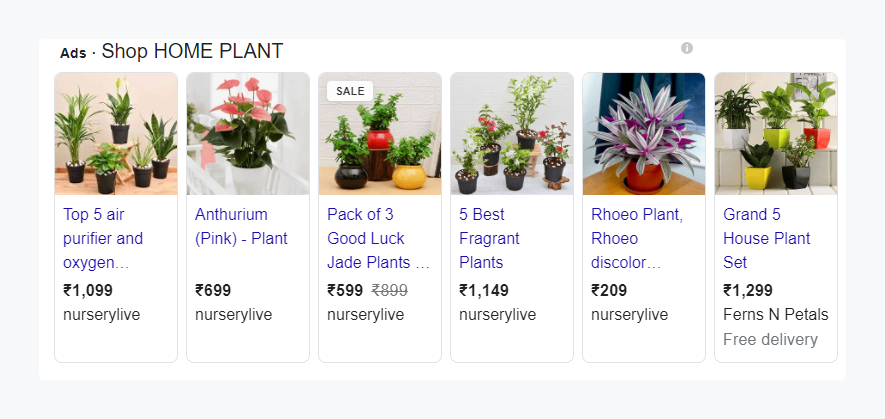885x419 pixels.
Task: Open the Rhoeo plant product image
Action: click(x=644, y=134)
